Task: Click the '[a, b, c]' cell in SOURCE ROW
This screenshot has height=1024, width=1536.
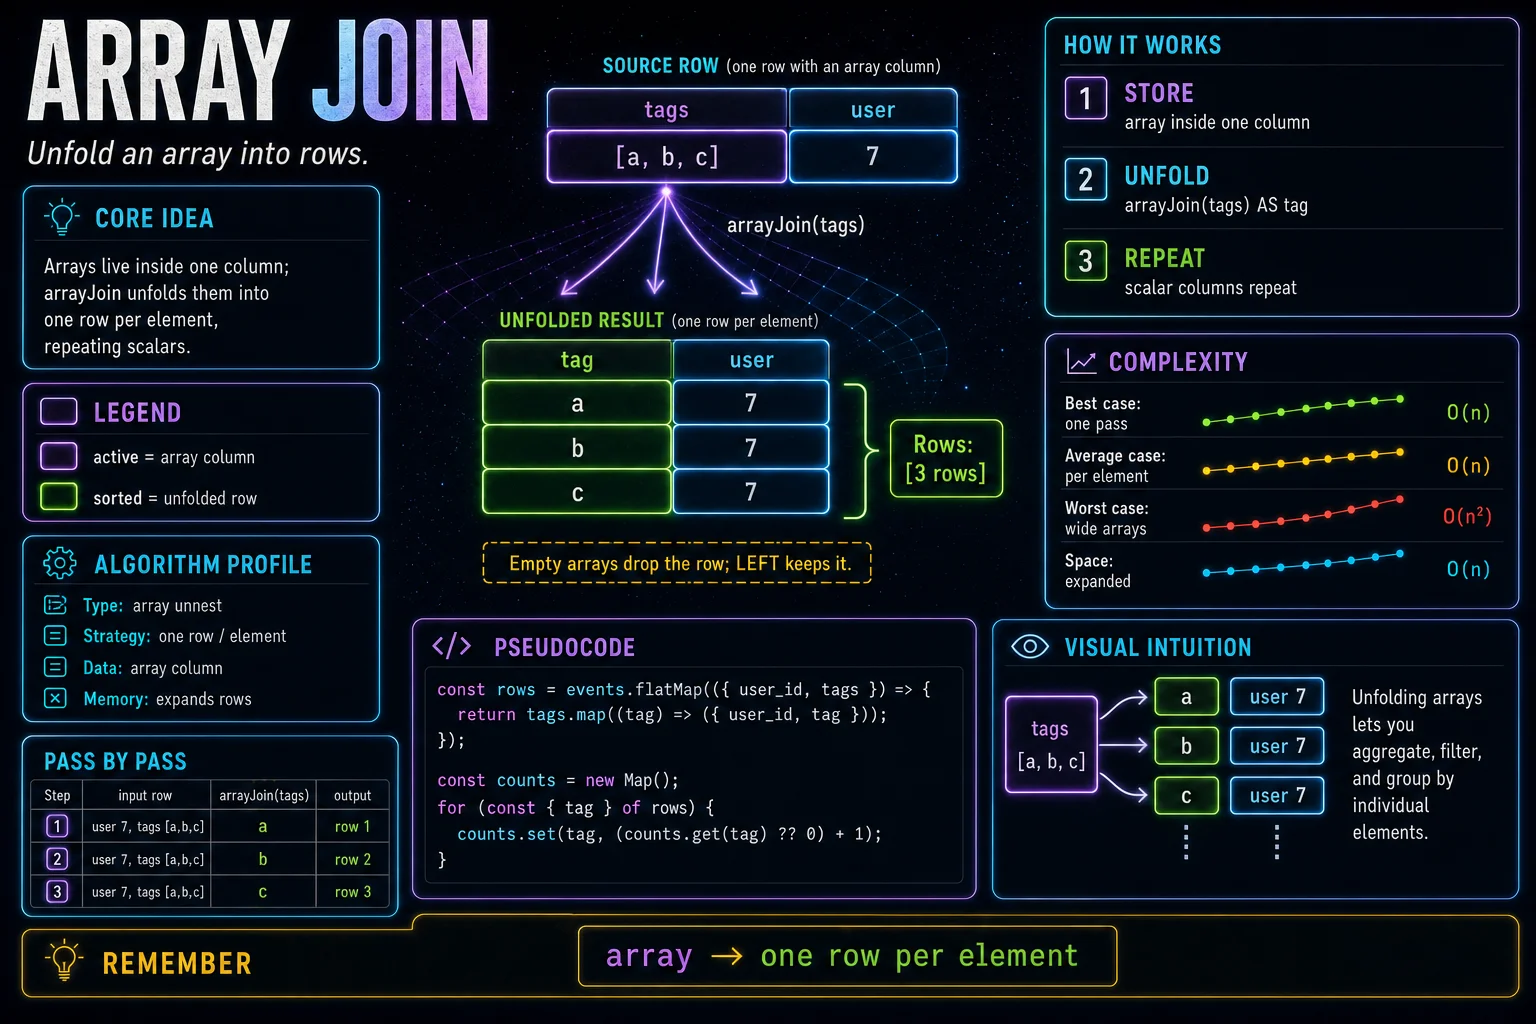Action: coord(667,156)
